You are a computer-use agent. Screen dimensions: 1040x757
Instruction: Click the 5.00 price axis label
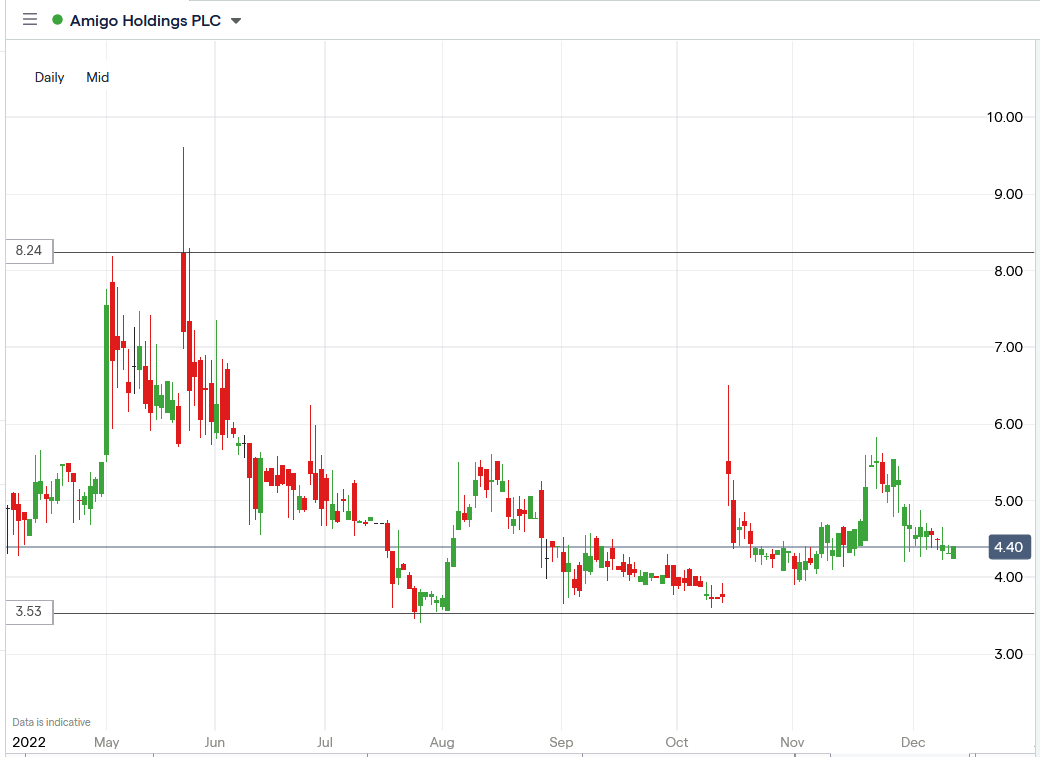[x=1008, y=501]
